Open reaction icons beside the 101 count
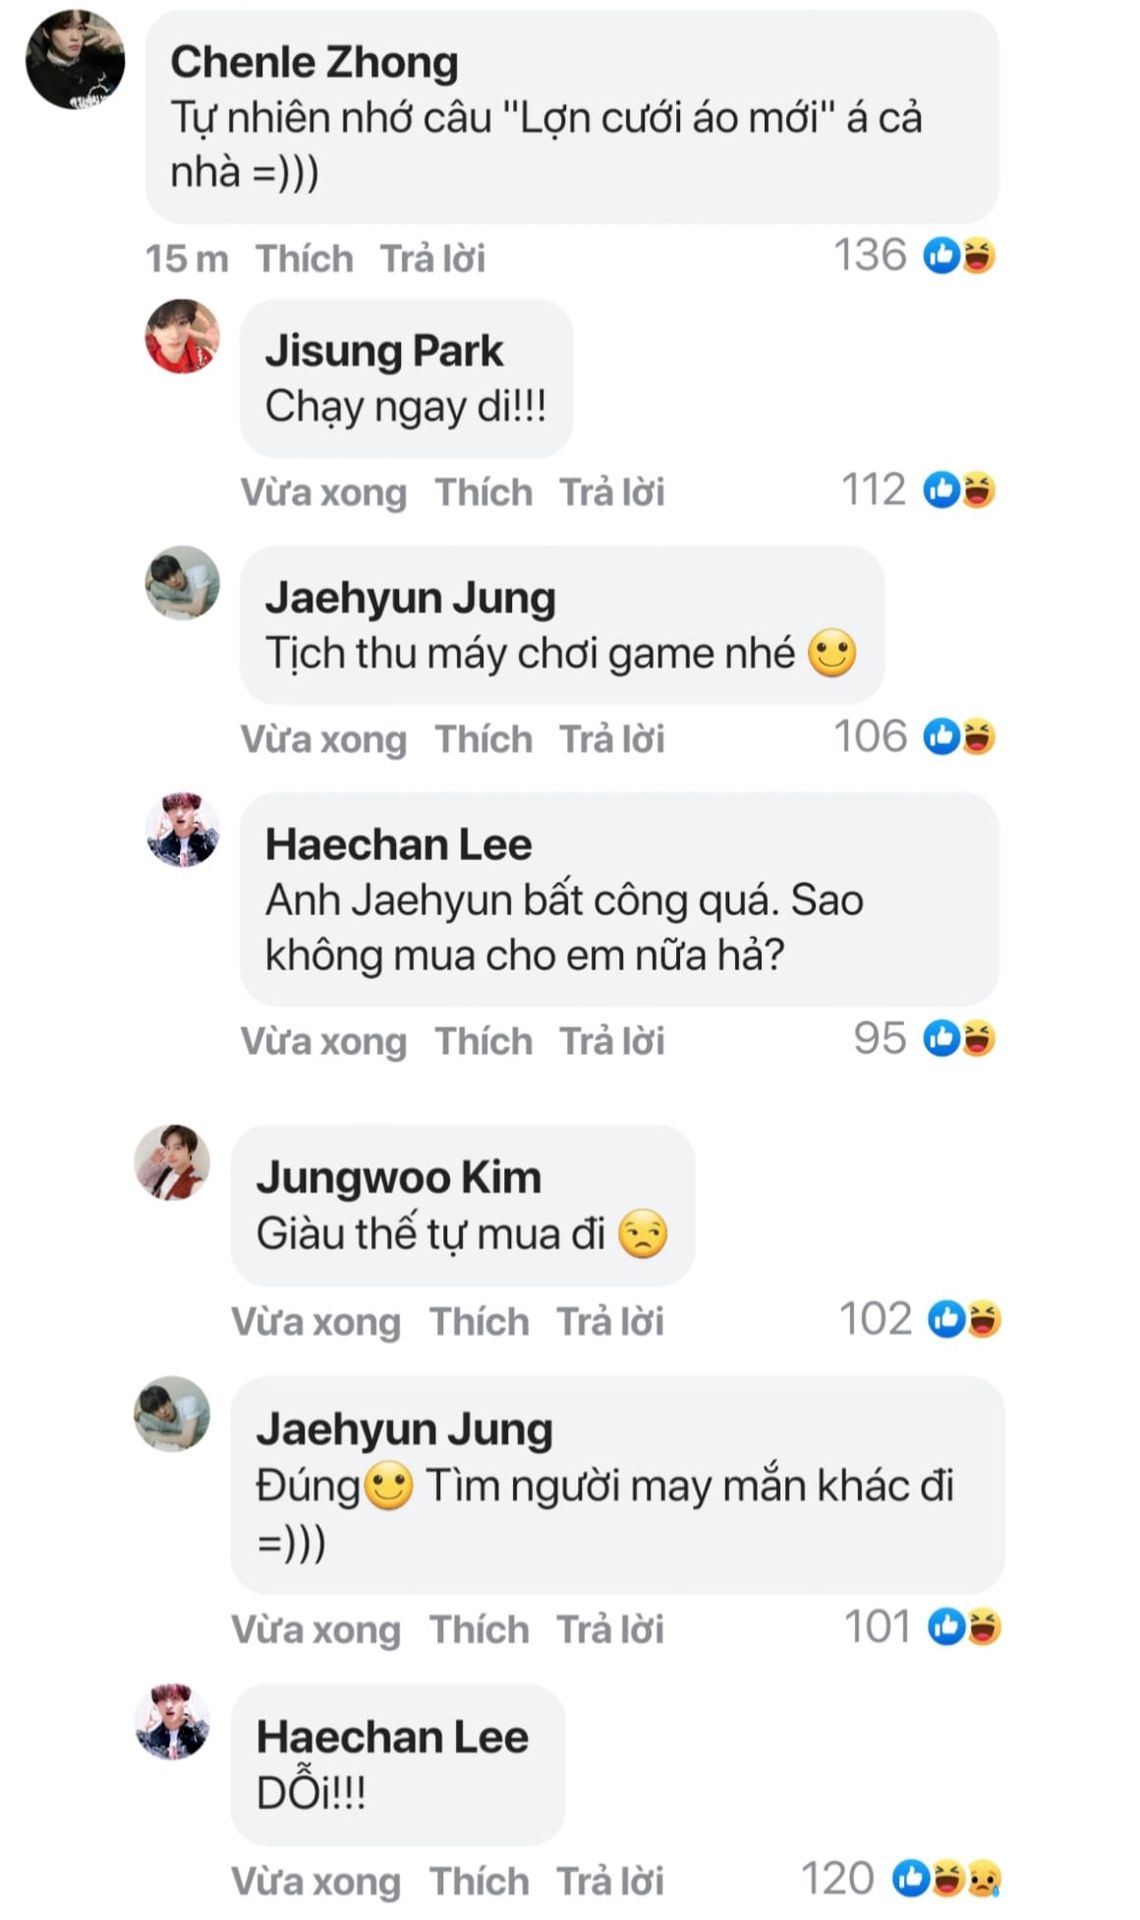The width and height of the screenshot is (1140, 1920). click(x=965, y=1627)
